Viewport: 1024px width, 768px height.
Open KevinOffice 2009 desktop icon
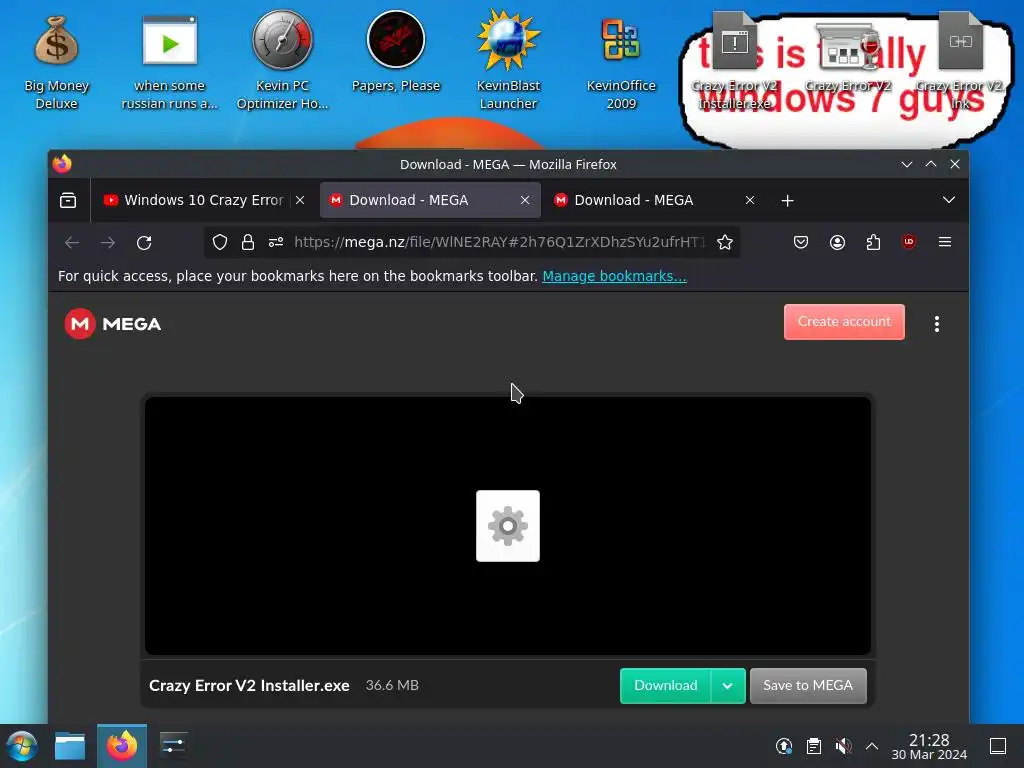(620, 62)
